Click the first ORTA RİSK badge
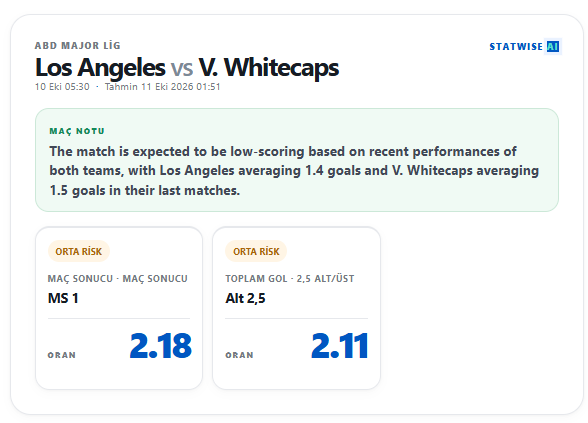 pos(79,251)
